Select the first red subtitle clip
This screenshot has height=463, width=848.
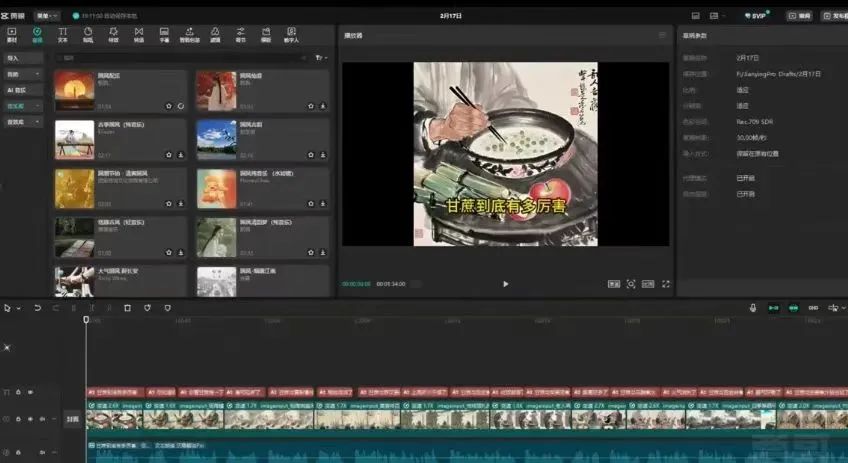pos(116,392)
